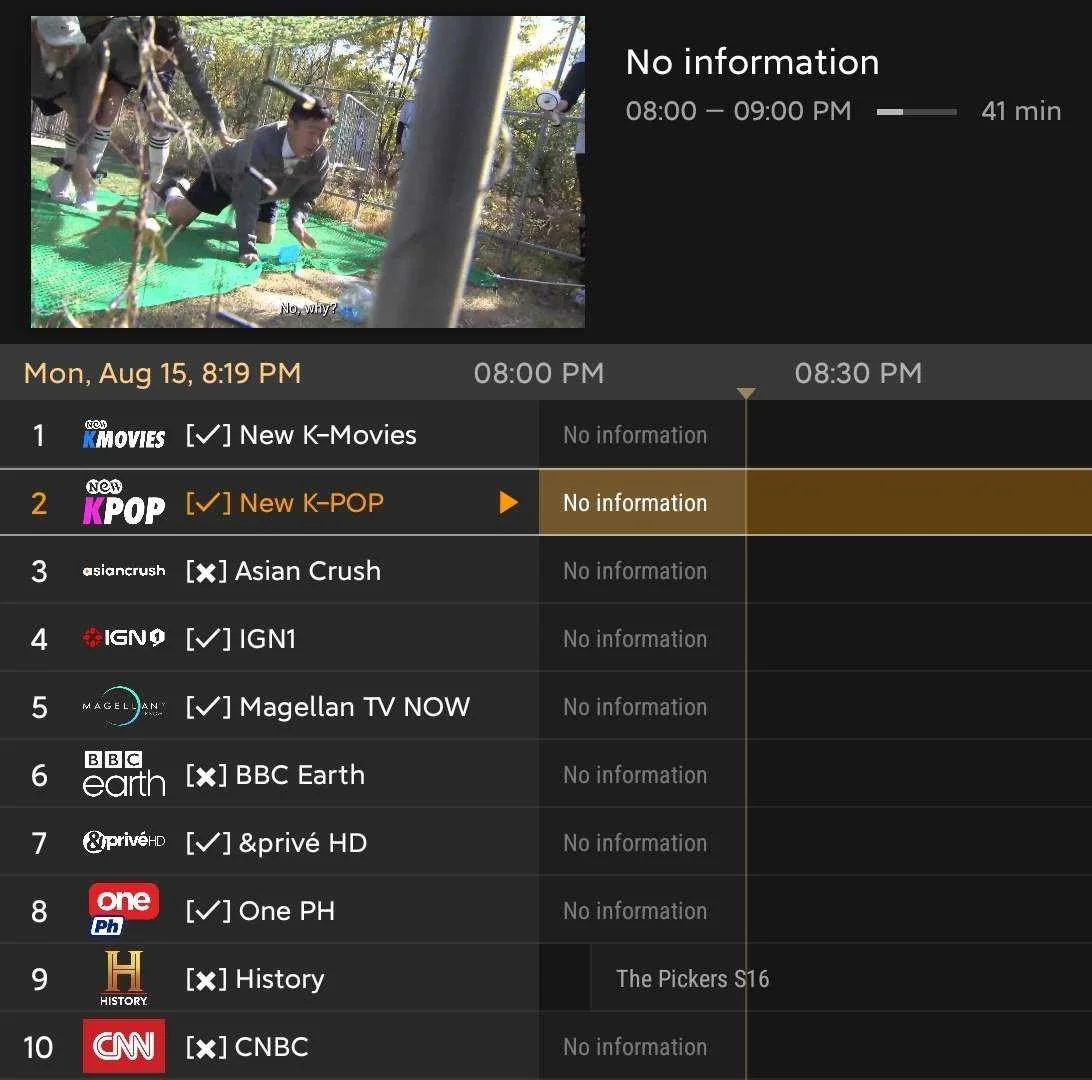Click the program progress bar beside 41 min
1092x1080 pixels.
(x=916, y=111)
